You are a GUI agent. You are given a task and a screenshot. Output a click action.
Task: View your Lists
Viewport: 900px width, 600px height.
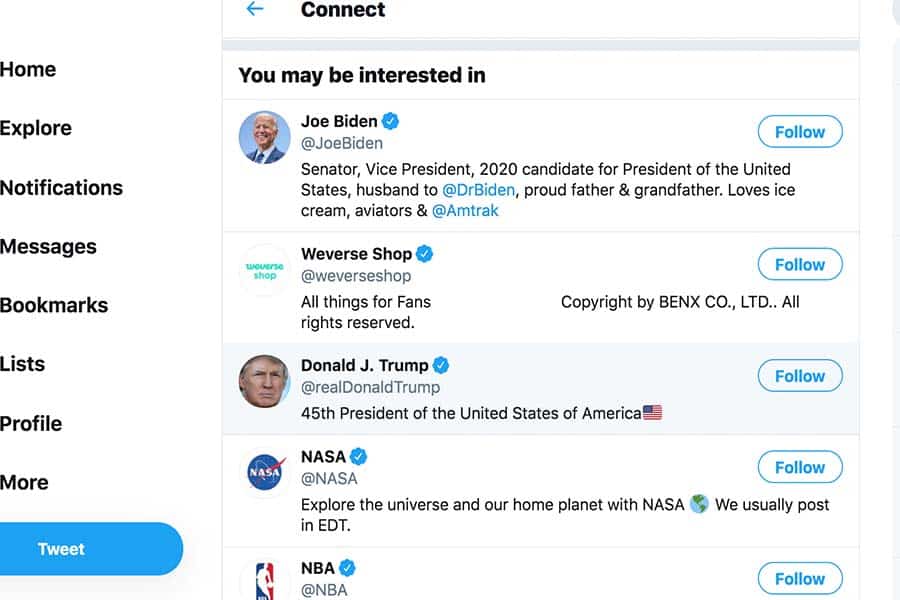[x=22, y=364]
